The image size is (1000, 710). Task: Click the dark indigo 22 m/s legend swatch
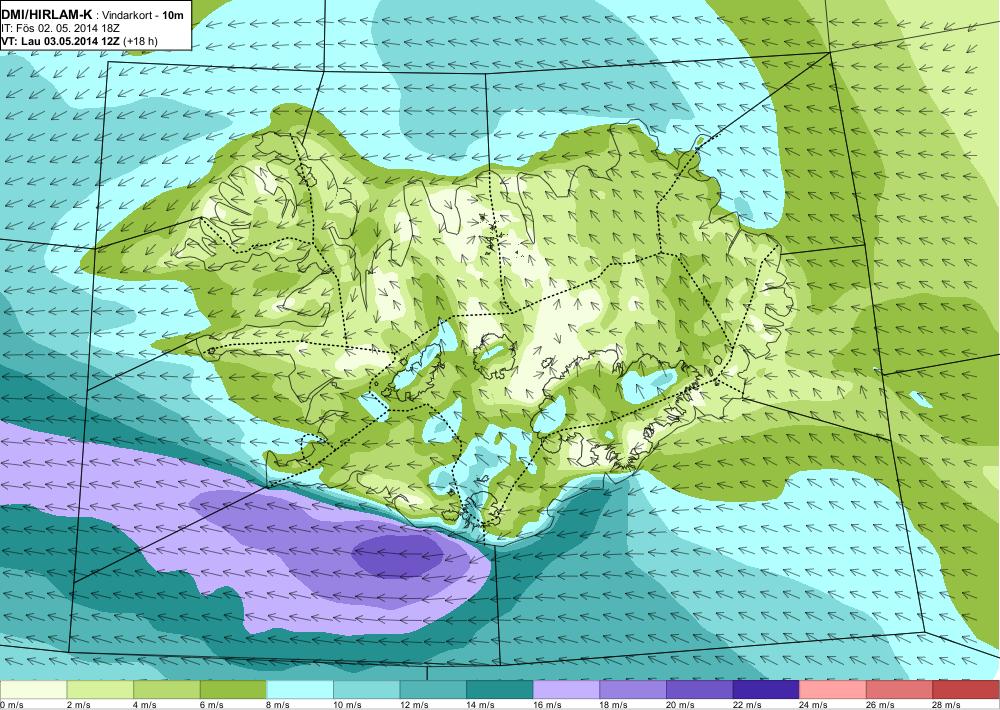(x=765, y=690)
